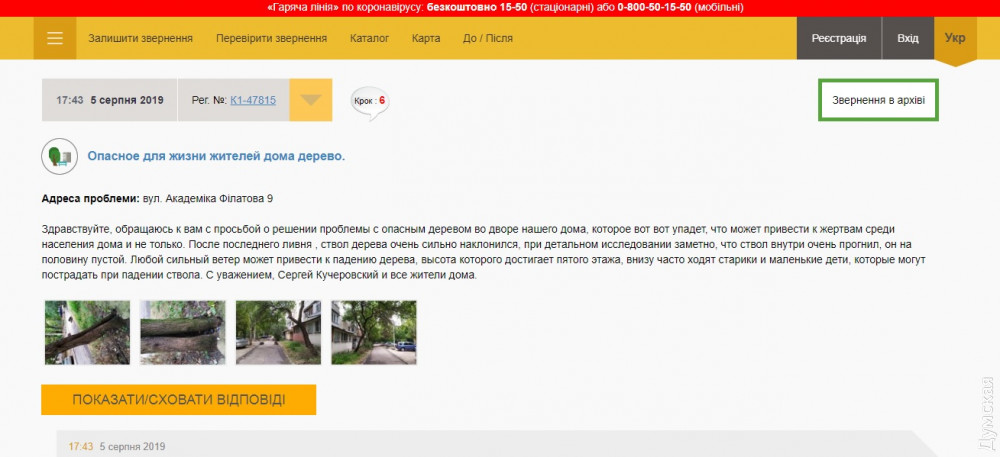Toggle ПОКАЗАТИ/СХОВАТИ ВІДПОВІДІ button

(178, 399)
